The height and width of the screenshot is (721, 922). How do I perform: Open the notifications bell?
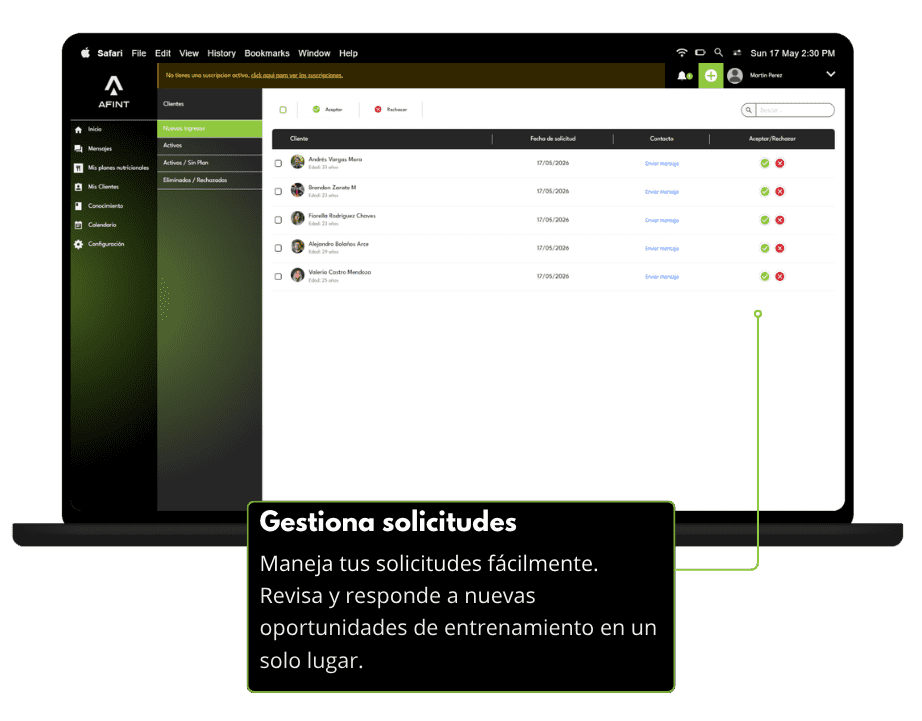[684, 75]
